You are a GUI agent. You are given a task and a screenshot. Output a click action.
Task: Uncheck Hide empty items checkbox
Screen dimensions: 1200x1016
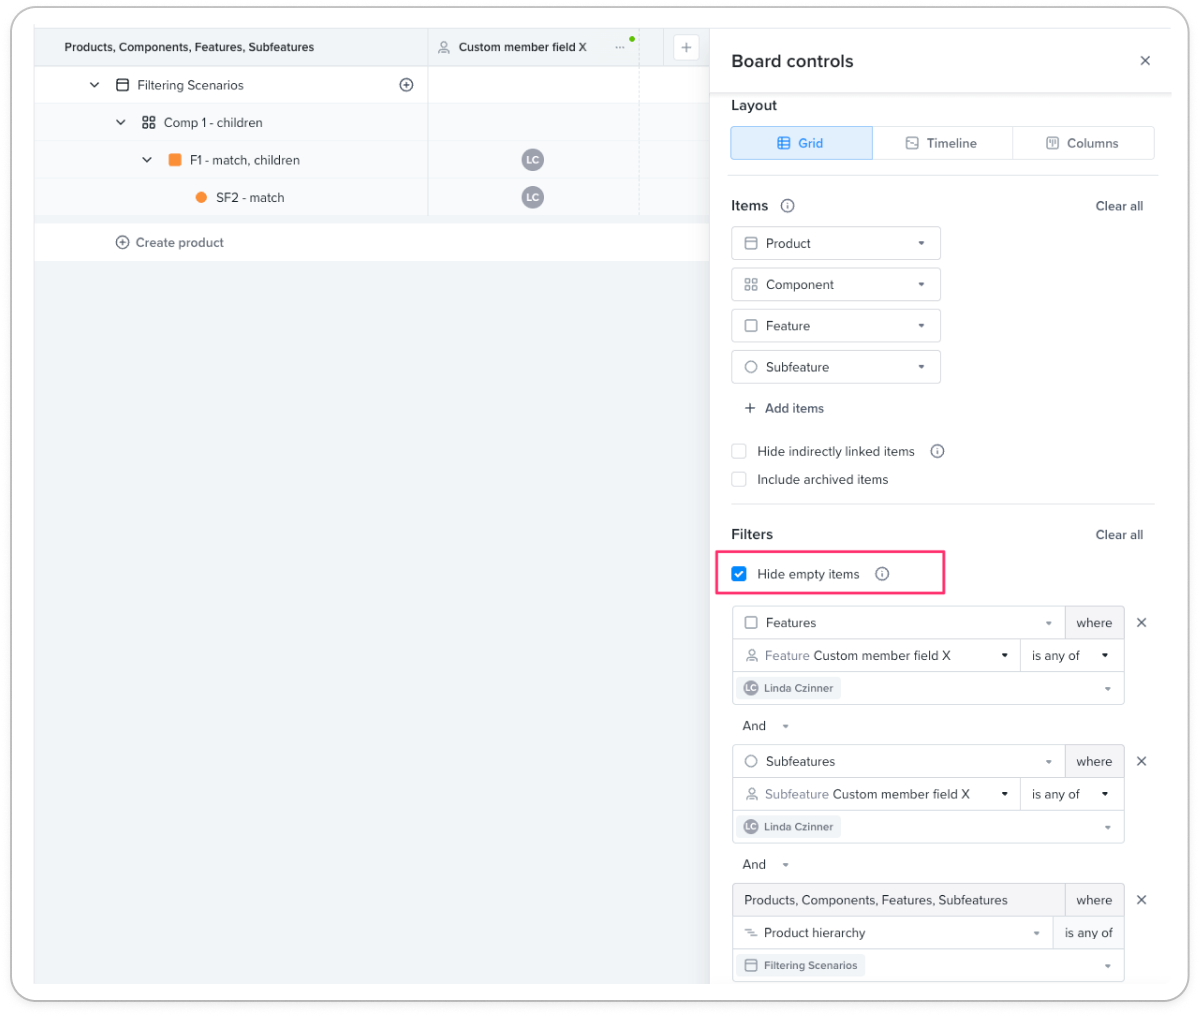(739, 574)
